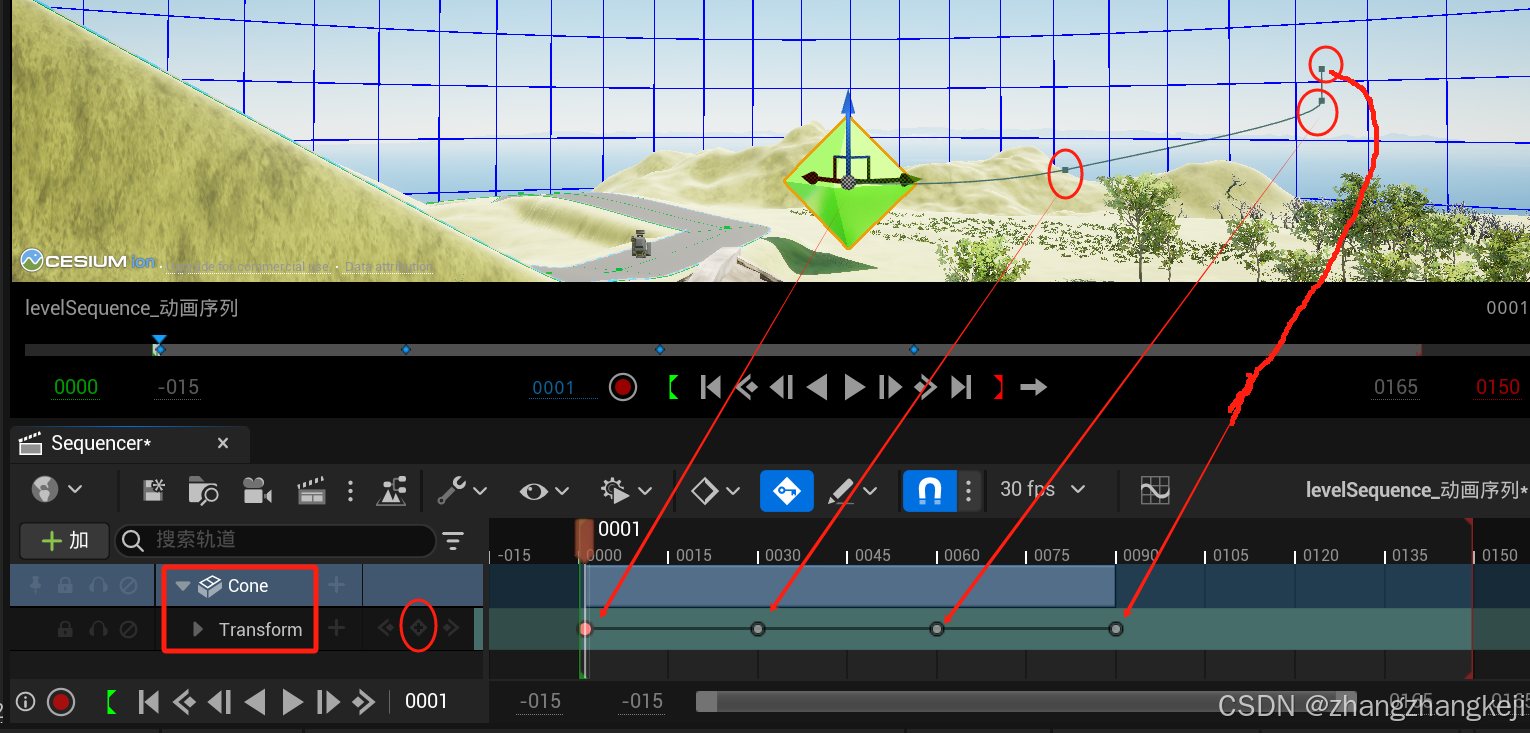Expand the Transform track
Screen dimensions: 1530x733
pyautogui.click(x=198, y=629)
